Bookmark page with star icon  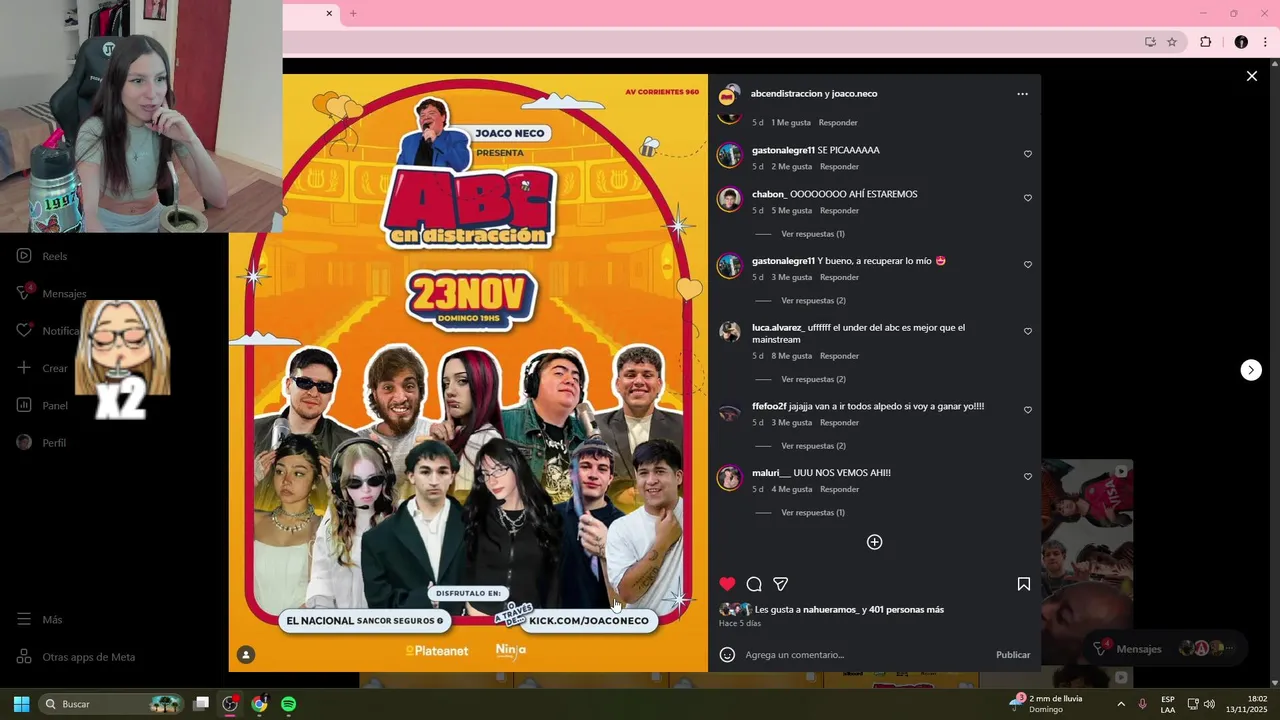[1172, 42]
